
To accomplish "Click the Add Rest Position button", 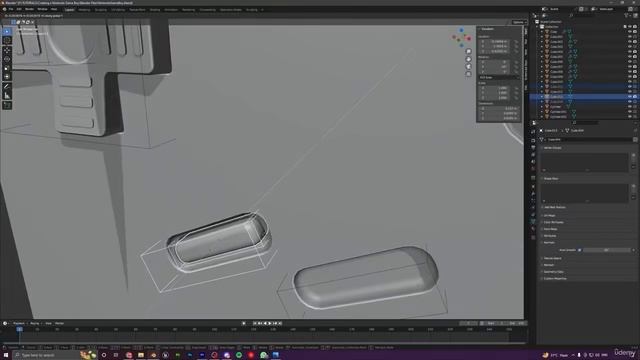I will point(555,207).
